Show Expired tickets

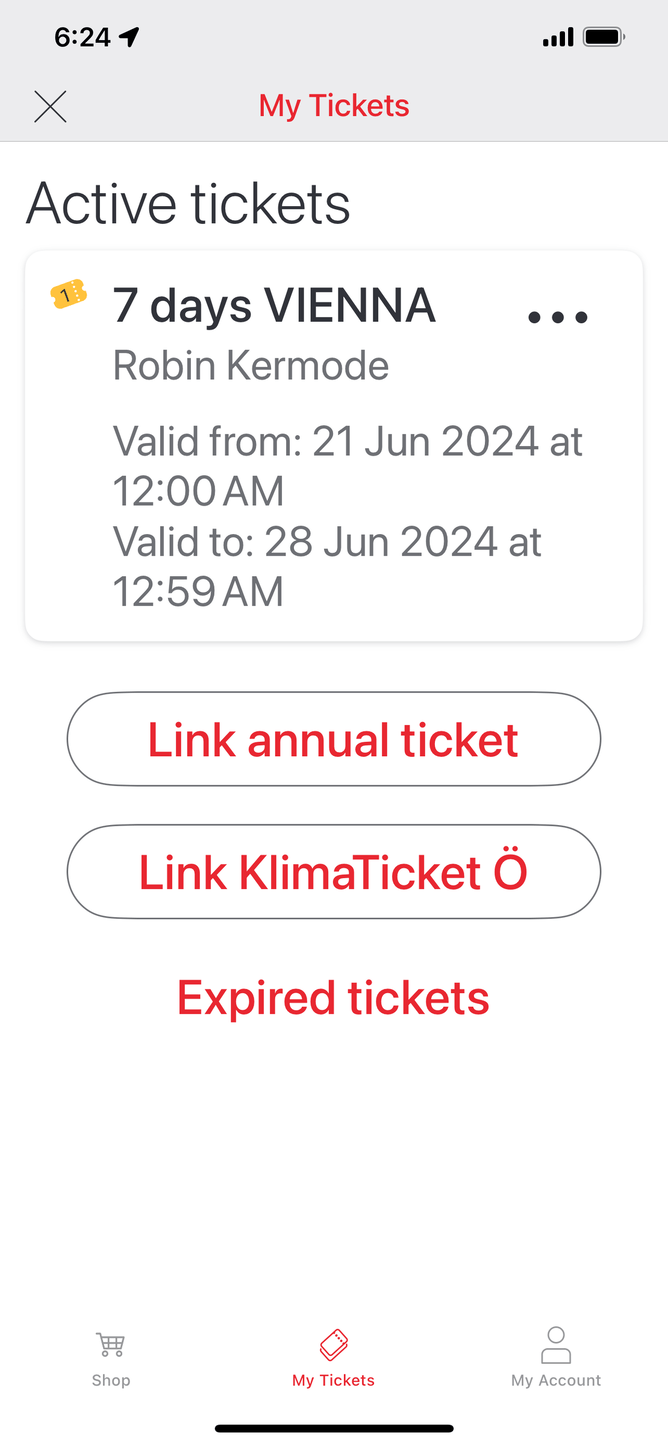click(333, 998)
